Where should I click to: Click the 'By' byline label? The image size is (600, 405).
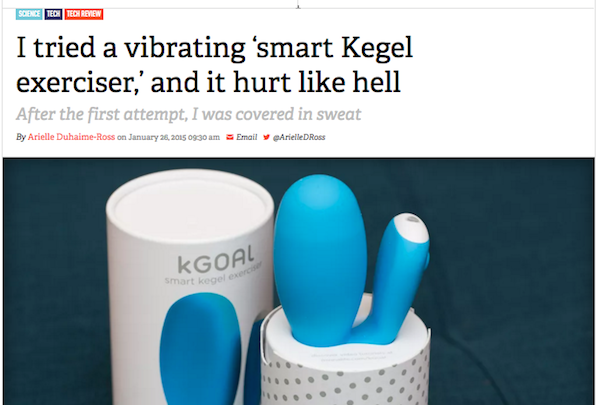(21, 137)
